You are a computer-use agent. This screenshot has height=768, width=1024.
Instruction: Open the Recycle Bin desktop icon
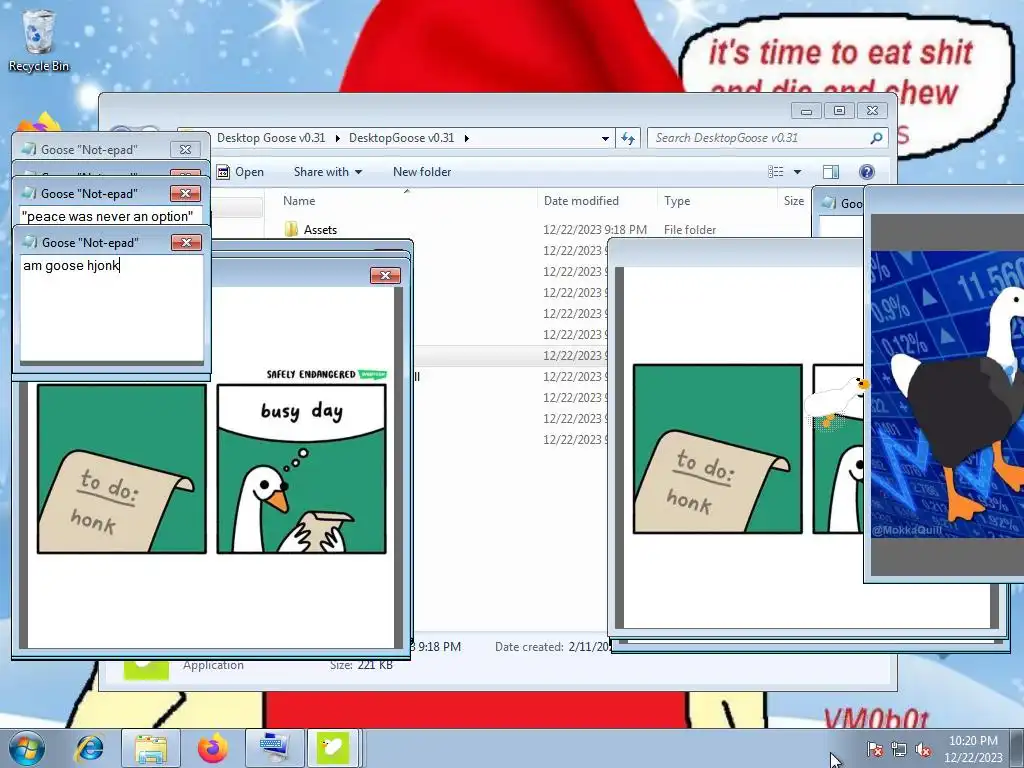38,40
